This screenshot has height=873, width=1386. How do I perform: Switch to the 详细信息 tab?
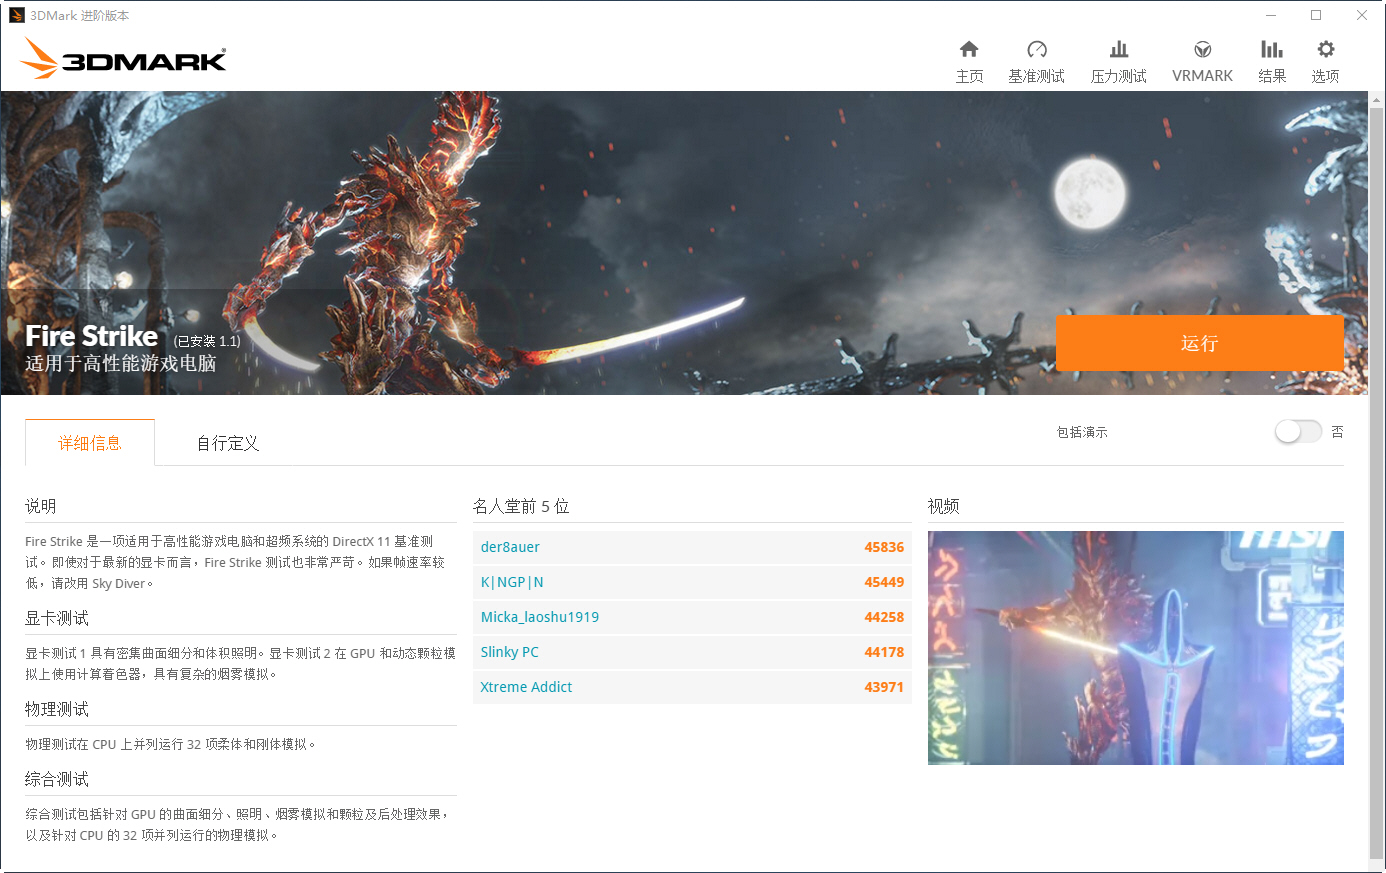coord(90,443)
